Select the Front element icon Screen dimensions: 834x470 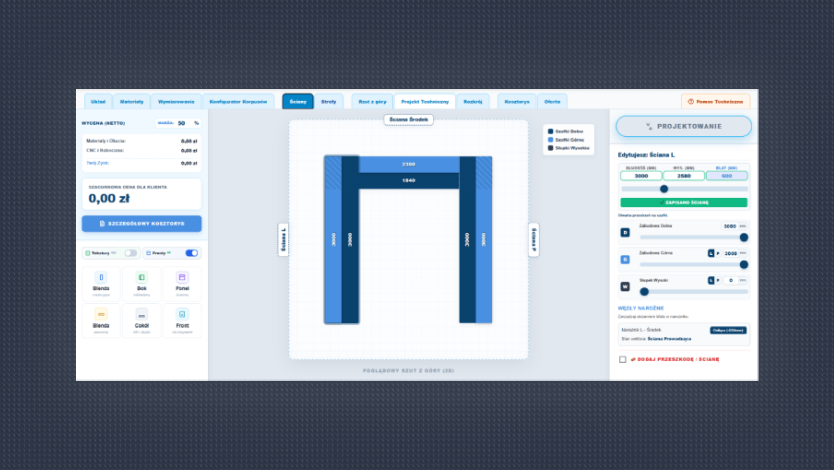pyautogui.click(x=182, y=314)
